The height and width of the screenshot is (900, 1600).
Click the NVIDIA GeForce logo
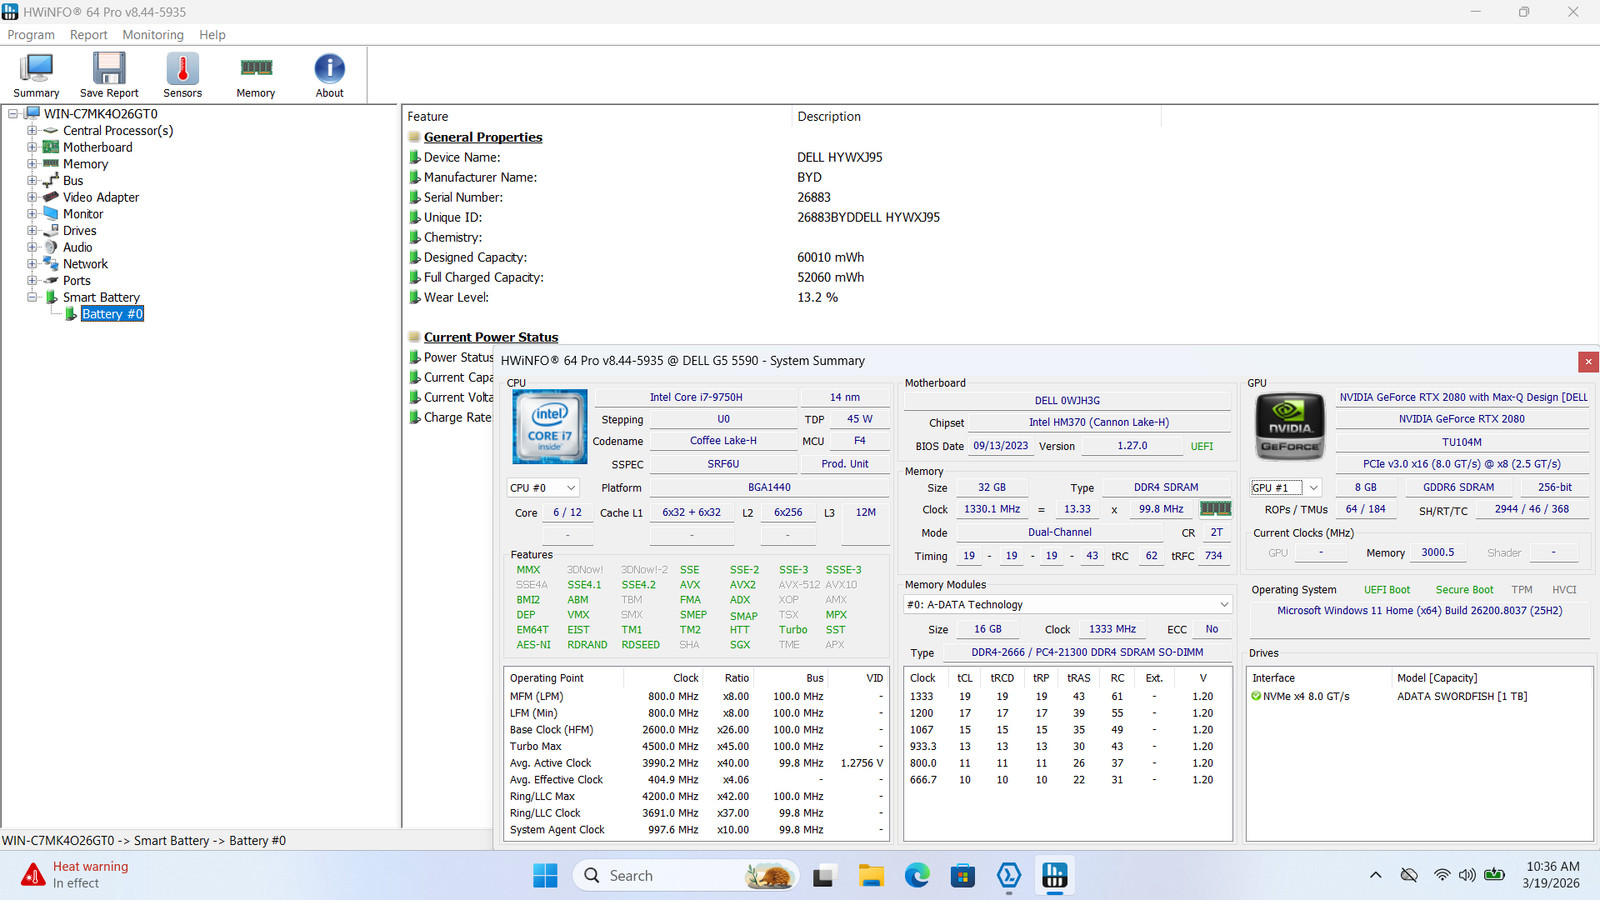pyautogui.click(x=1290, y=427)
